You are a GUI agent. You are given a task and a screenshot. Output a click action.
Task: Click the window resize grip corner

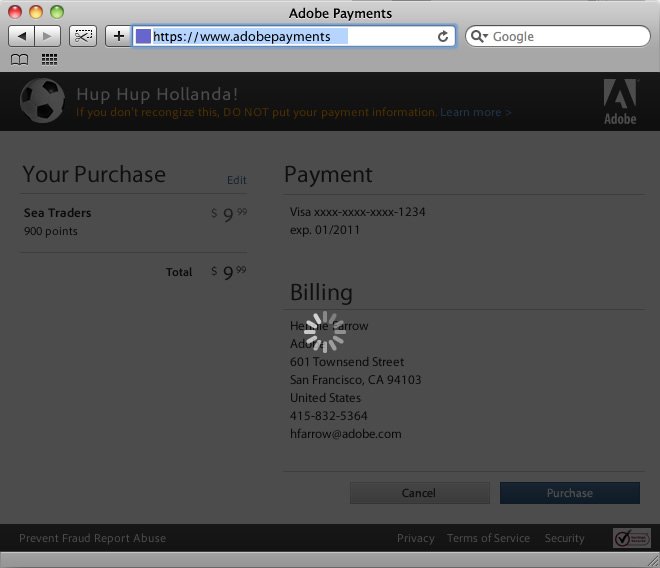point(653,560)
